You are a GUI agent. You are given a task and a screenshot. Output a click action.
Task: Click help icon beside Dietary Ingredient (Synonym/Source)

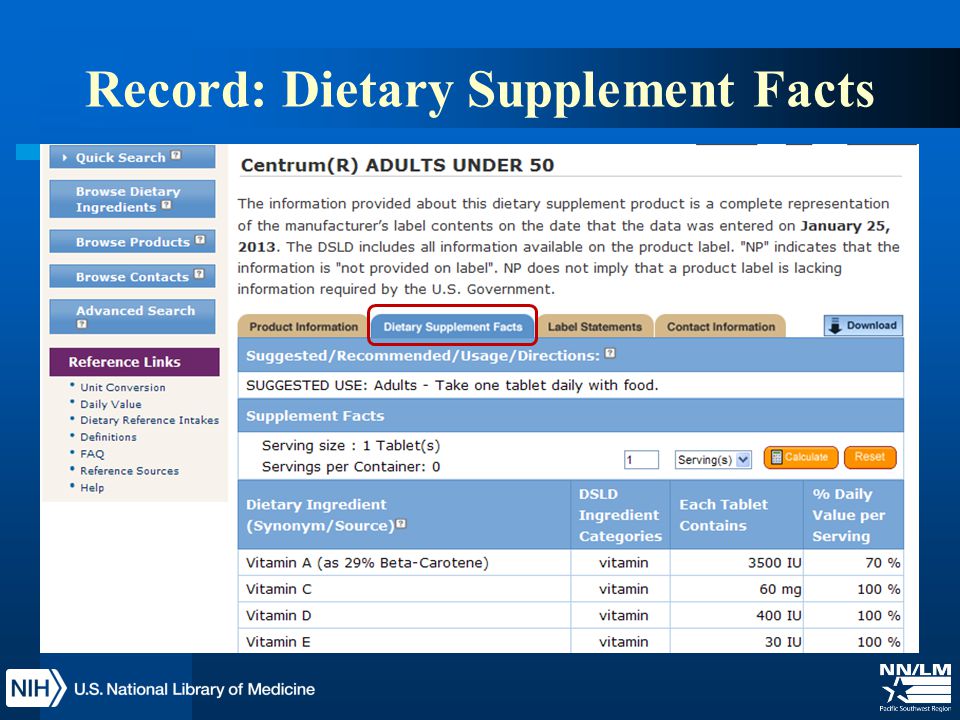401,524
